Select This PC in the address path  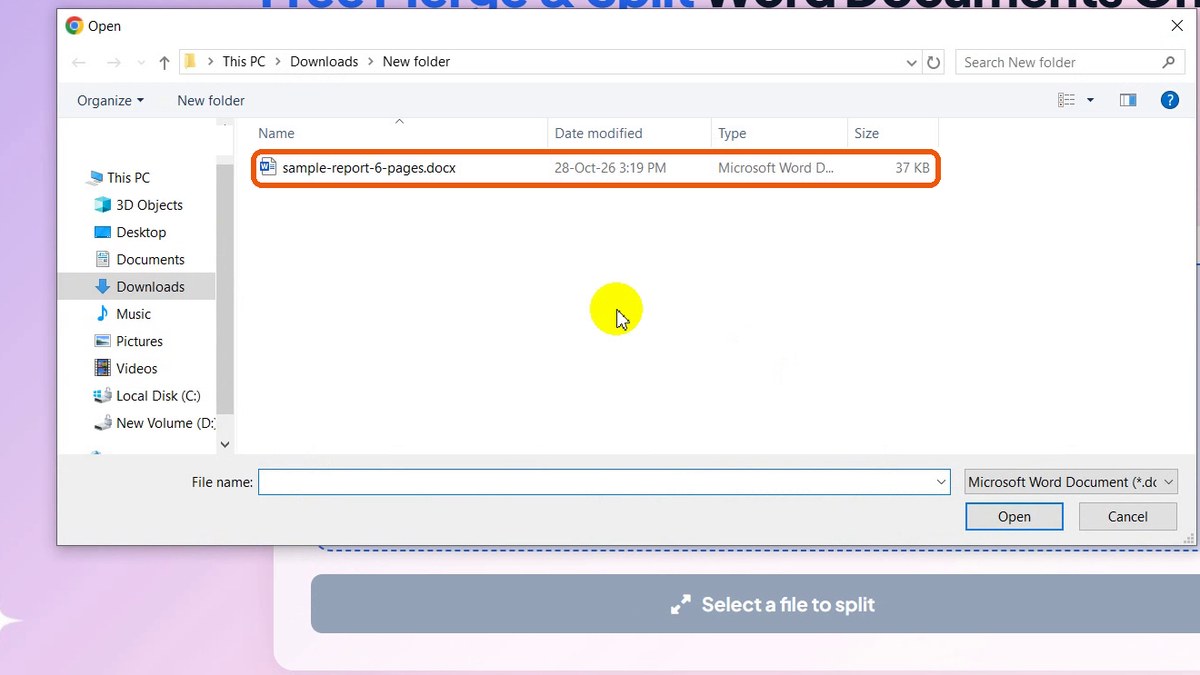[x=244, y=61]
